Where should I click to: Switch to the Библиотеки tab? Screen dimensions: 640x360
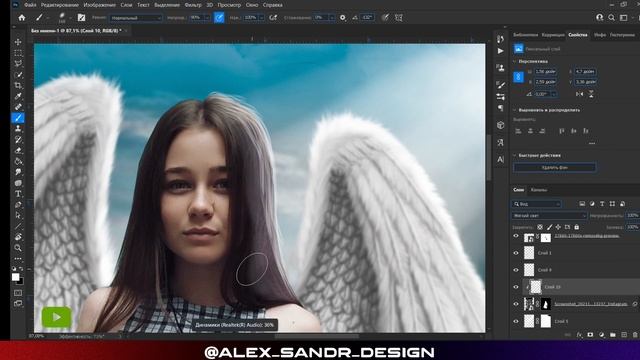click(x=526, y=35)
